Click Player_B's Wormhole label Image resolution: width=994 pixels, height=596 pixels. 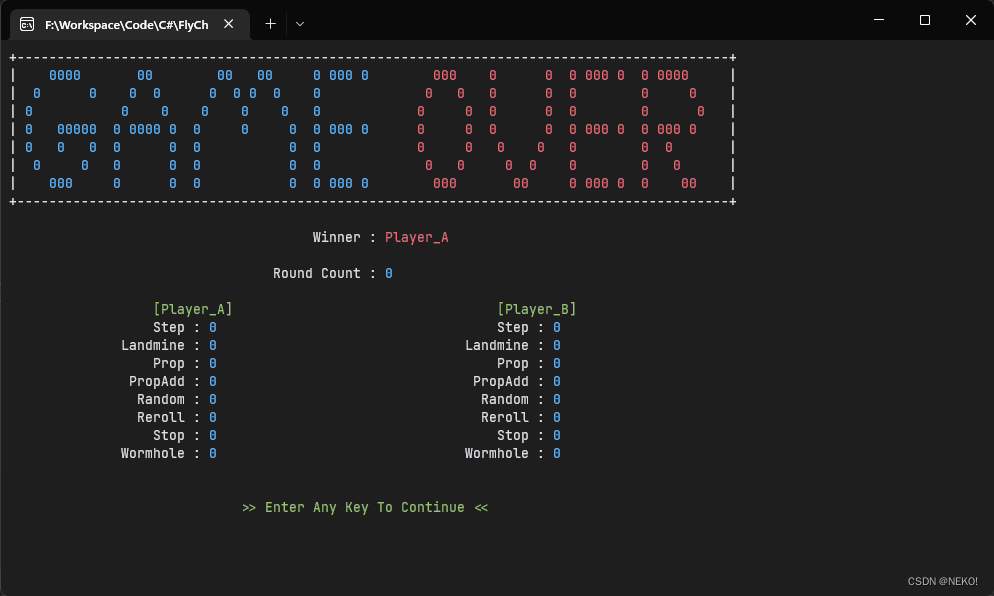(497, 453)
